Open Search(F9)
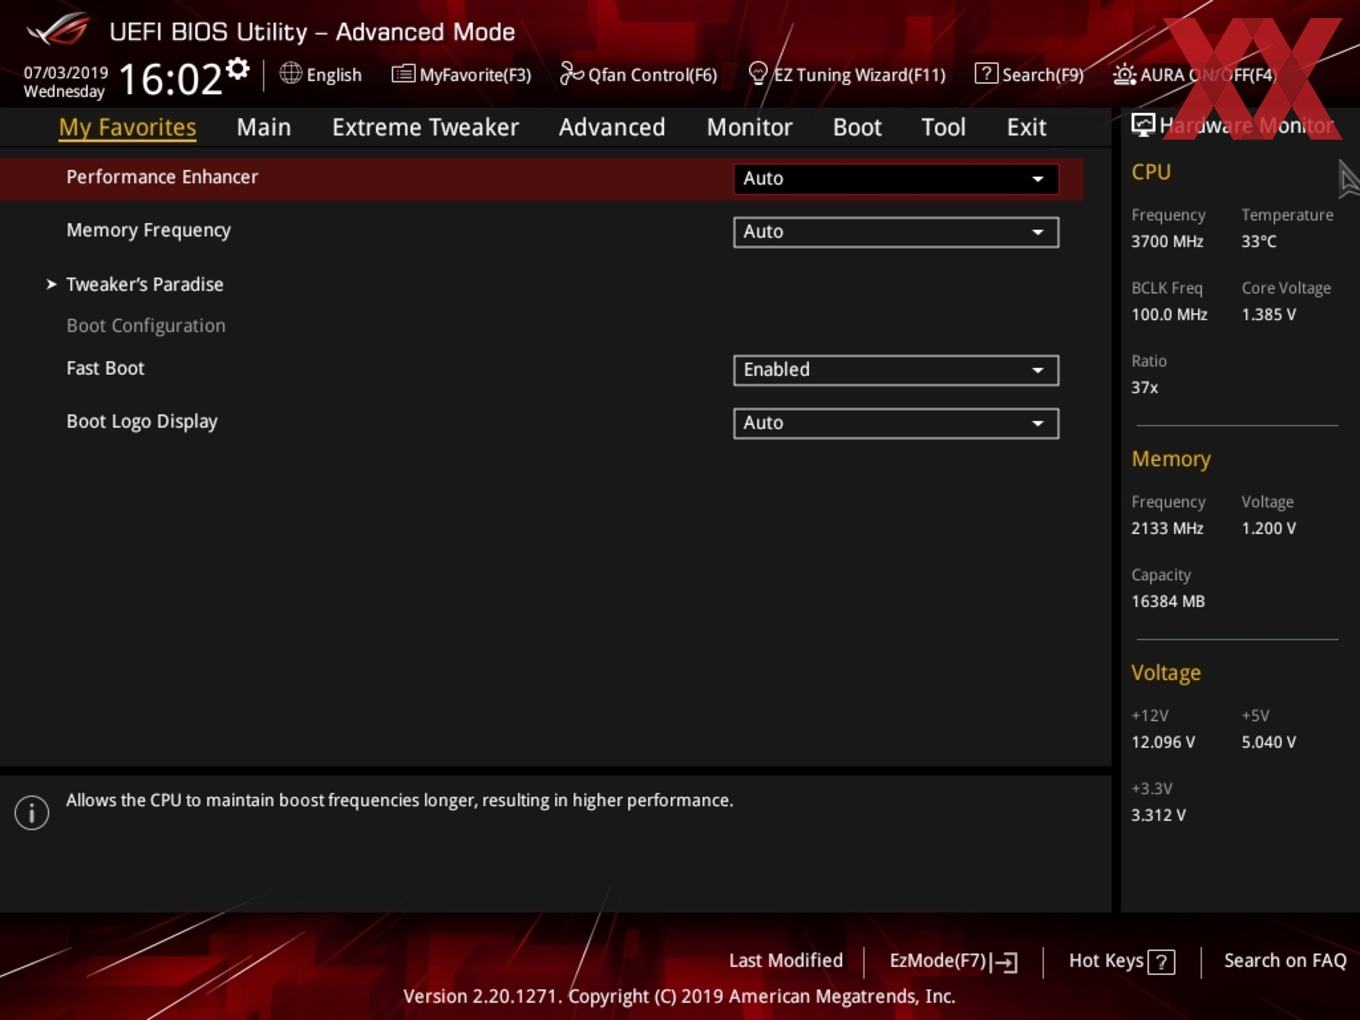This screenshot has width=1360, height=1020. [x=1043, y=75]
